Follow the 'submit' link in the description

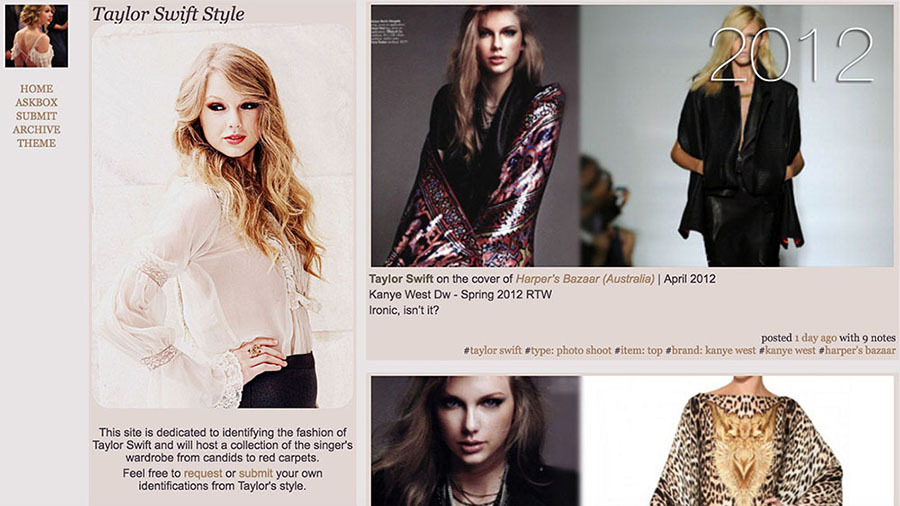(x=255, y=473)
